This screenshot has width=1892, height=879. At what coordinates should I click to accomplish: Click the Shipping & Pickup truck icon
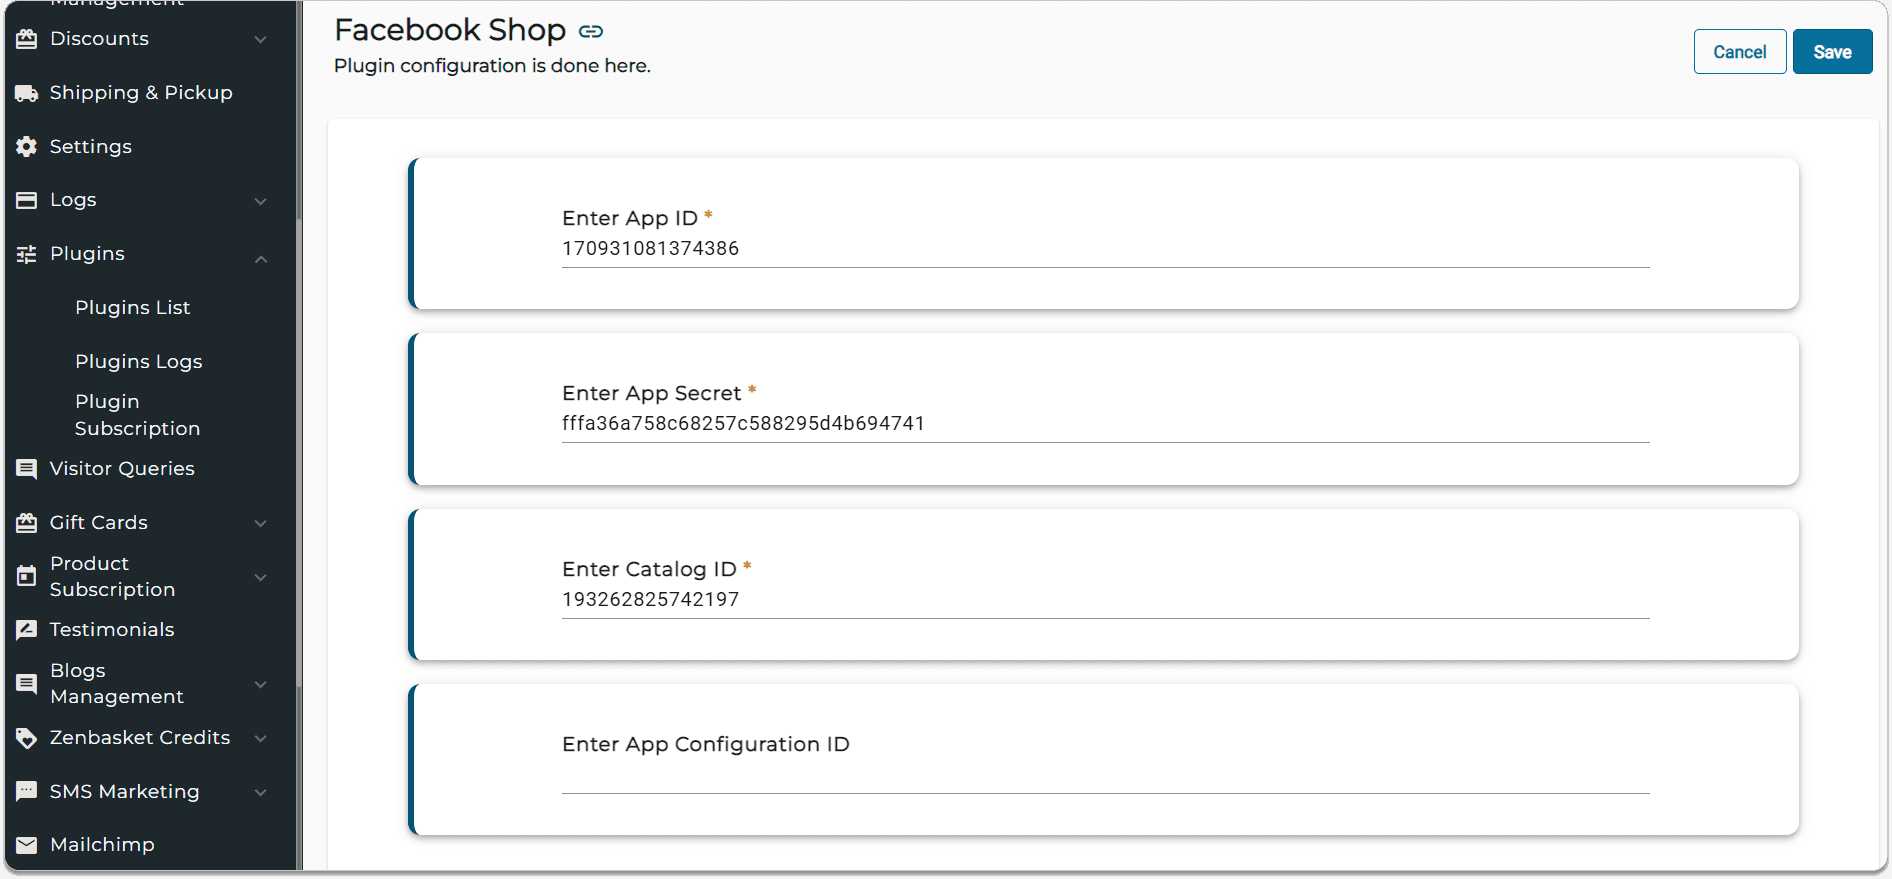[x=27, y=93]
